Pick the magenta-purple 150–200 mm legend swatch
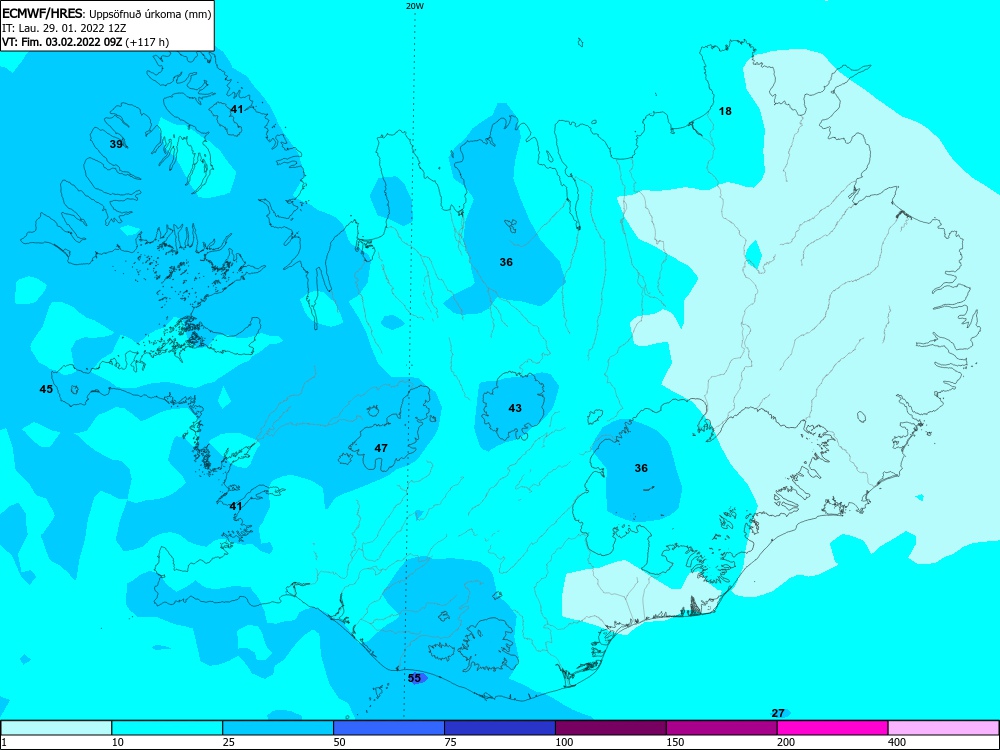1000x750 pixels. (722, 728)
